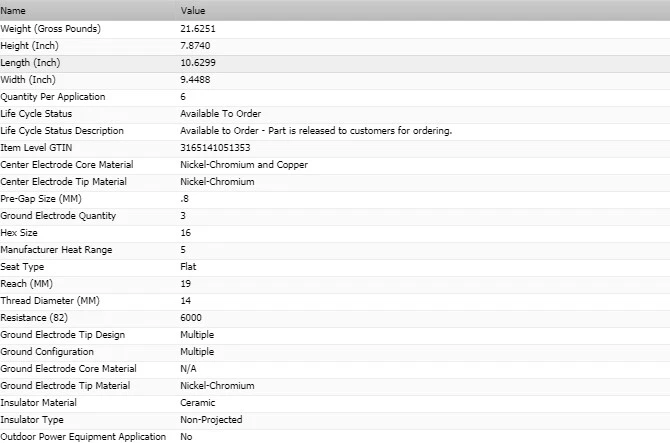Image resolution: width=670 pixels, height=443 pixels.
Task: Click the Resistance value 6000
Action: pos(191,318)
